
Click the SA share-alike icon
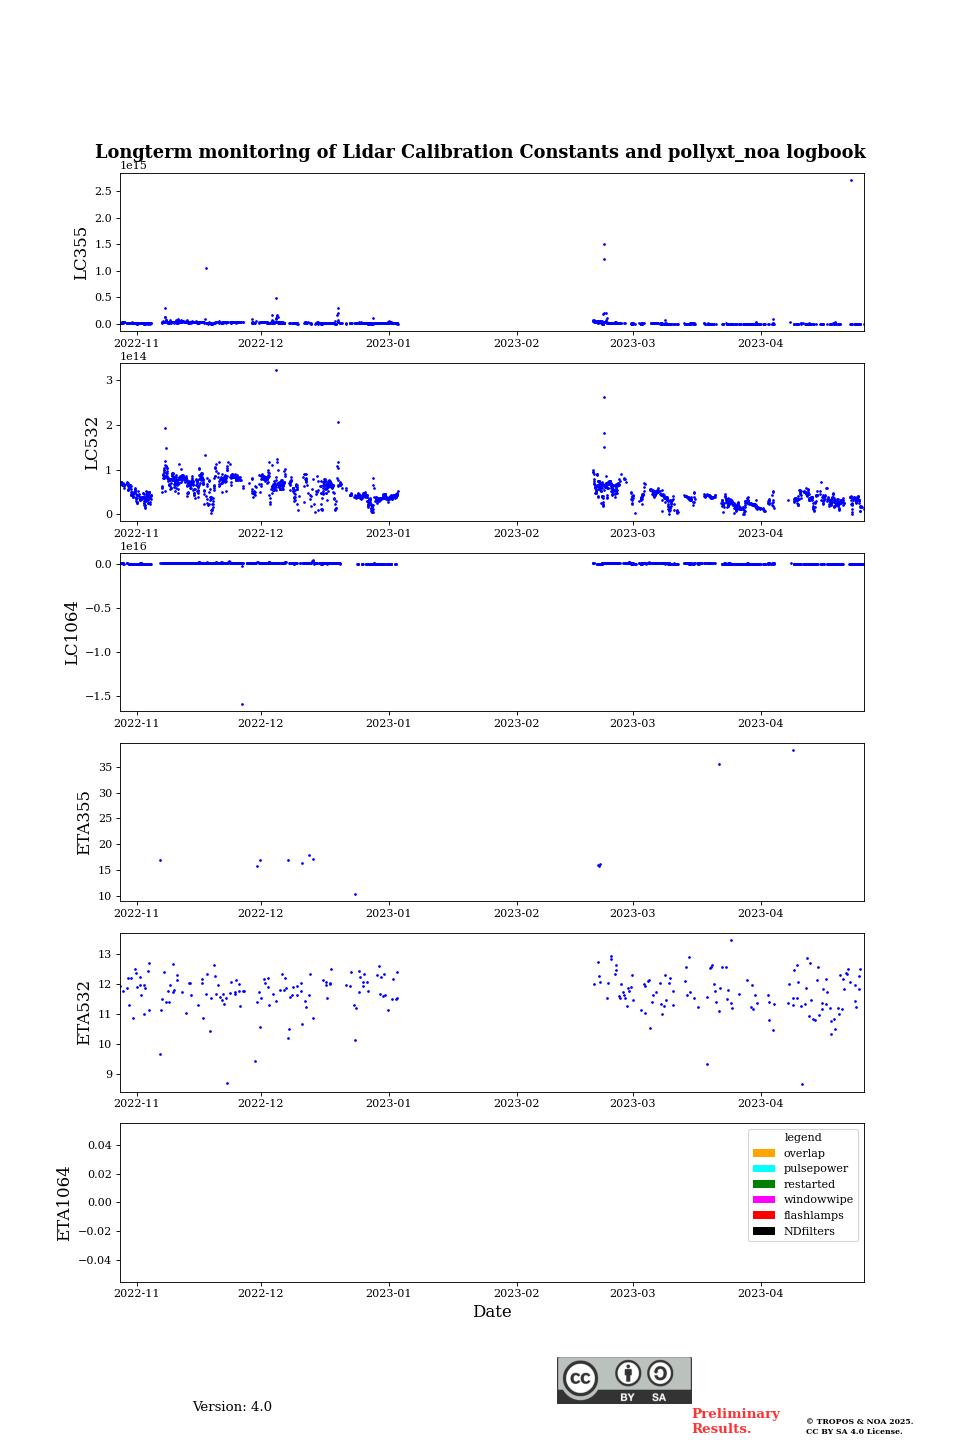tap(660, 1373)
